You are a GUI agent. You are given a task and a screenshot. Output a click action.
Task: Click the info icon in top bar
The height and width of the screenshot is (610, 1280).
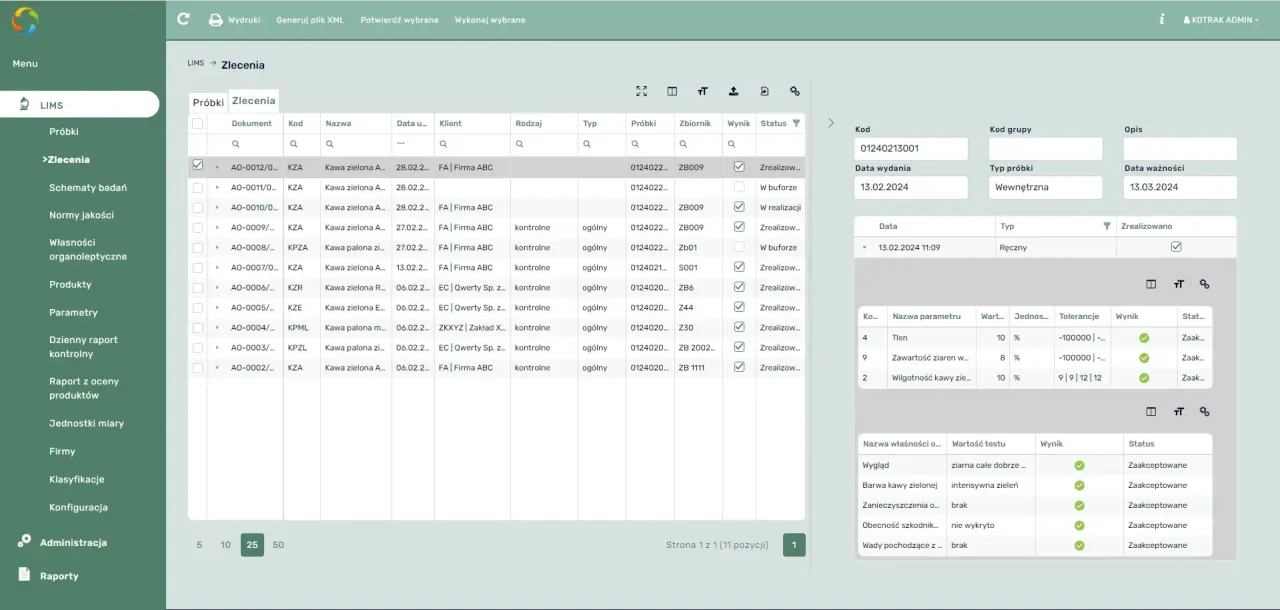1161,19
